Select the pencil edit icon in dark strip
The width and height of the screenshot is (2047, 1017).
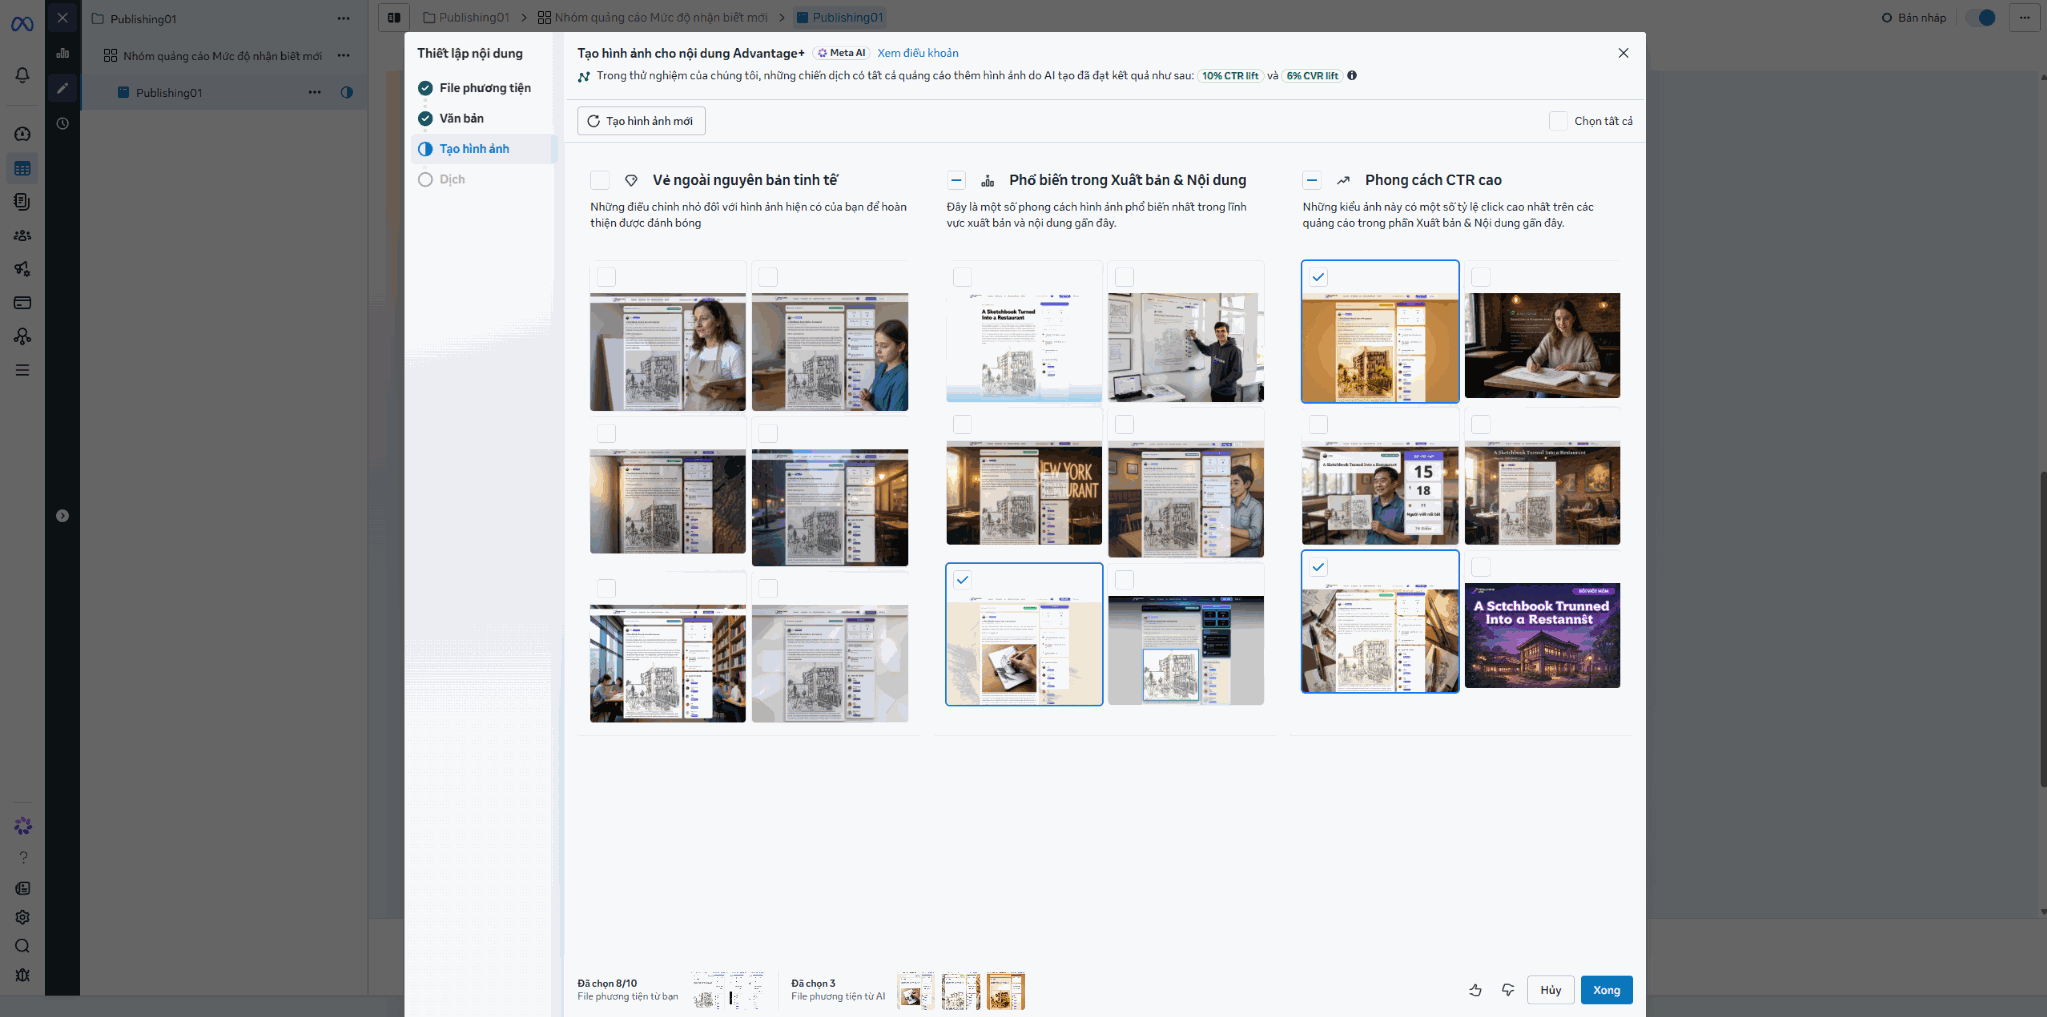[62, 88]
